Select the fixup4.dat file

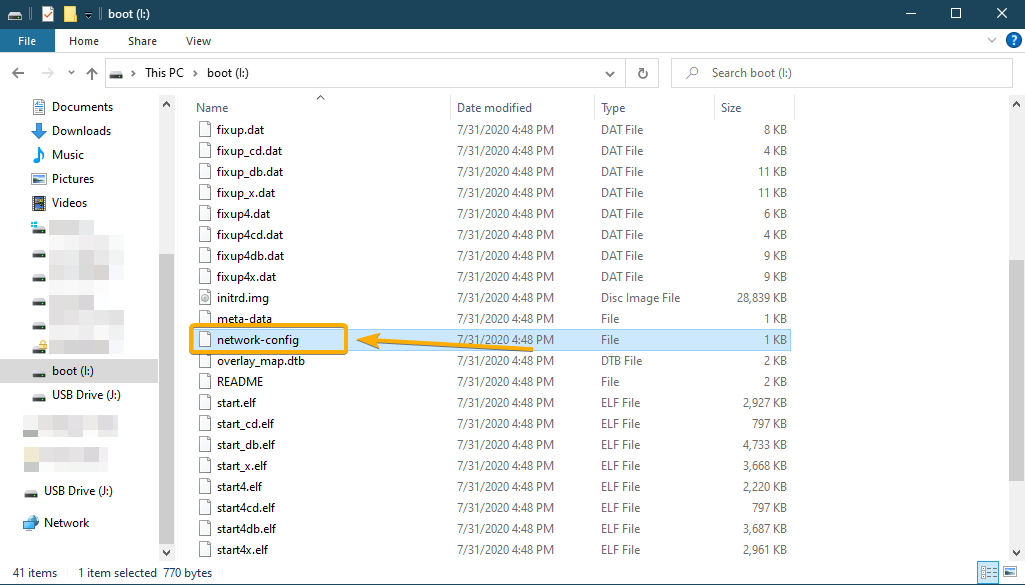[x=243, y=214]
